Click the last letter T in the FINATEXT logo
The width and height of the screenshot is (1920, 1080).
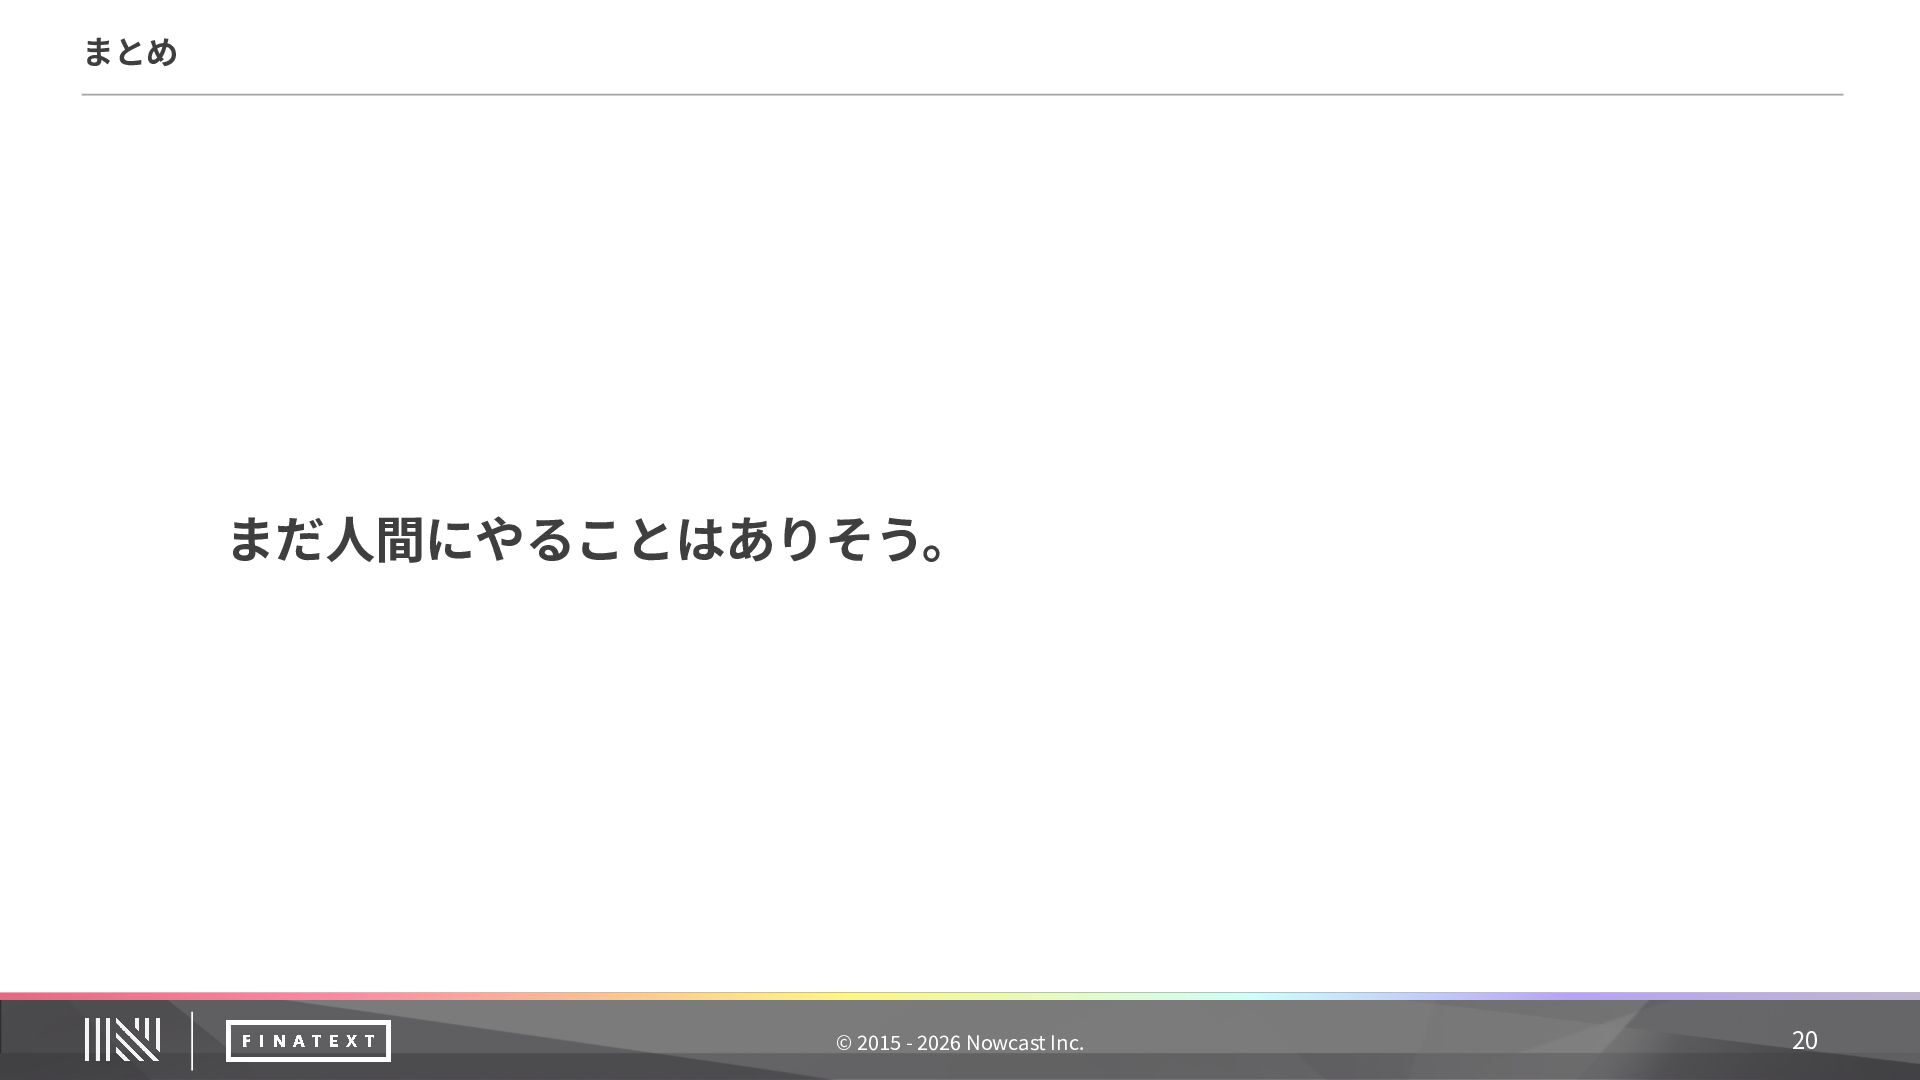(369, 1041)
